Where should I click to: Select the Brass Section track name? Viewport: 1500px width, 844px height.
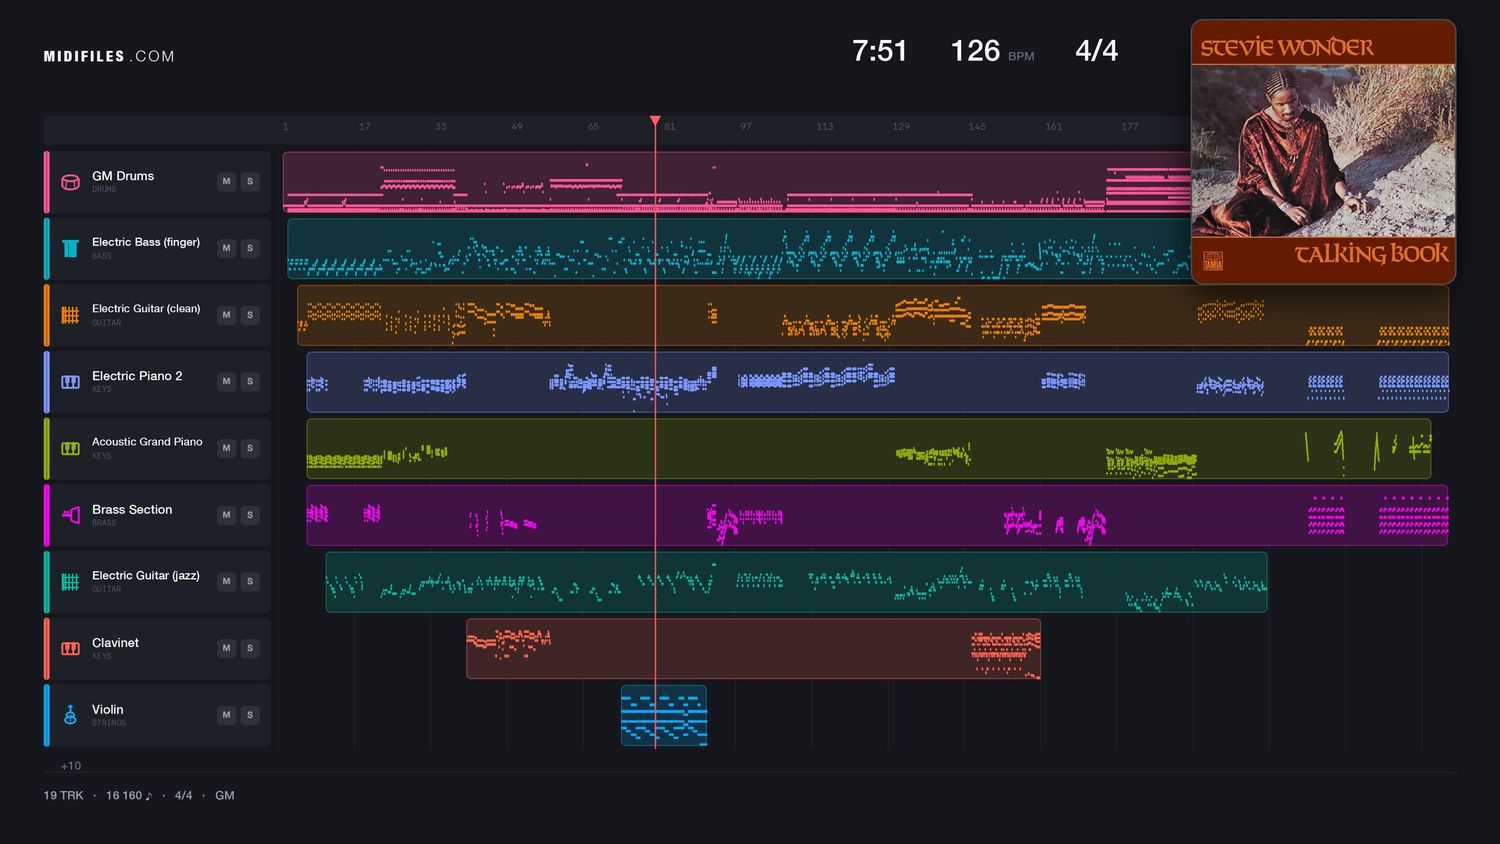132,510
